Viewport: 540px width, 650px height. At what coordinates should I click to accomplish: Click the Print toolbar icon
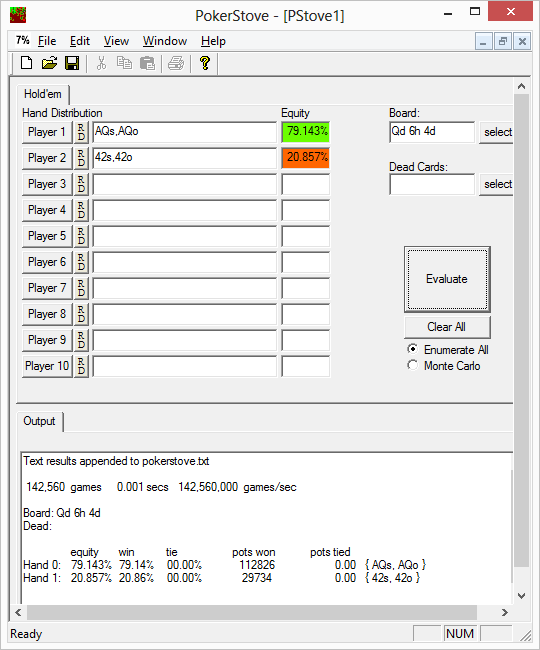point(176,63)
